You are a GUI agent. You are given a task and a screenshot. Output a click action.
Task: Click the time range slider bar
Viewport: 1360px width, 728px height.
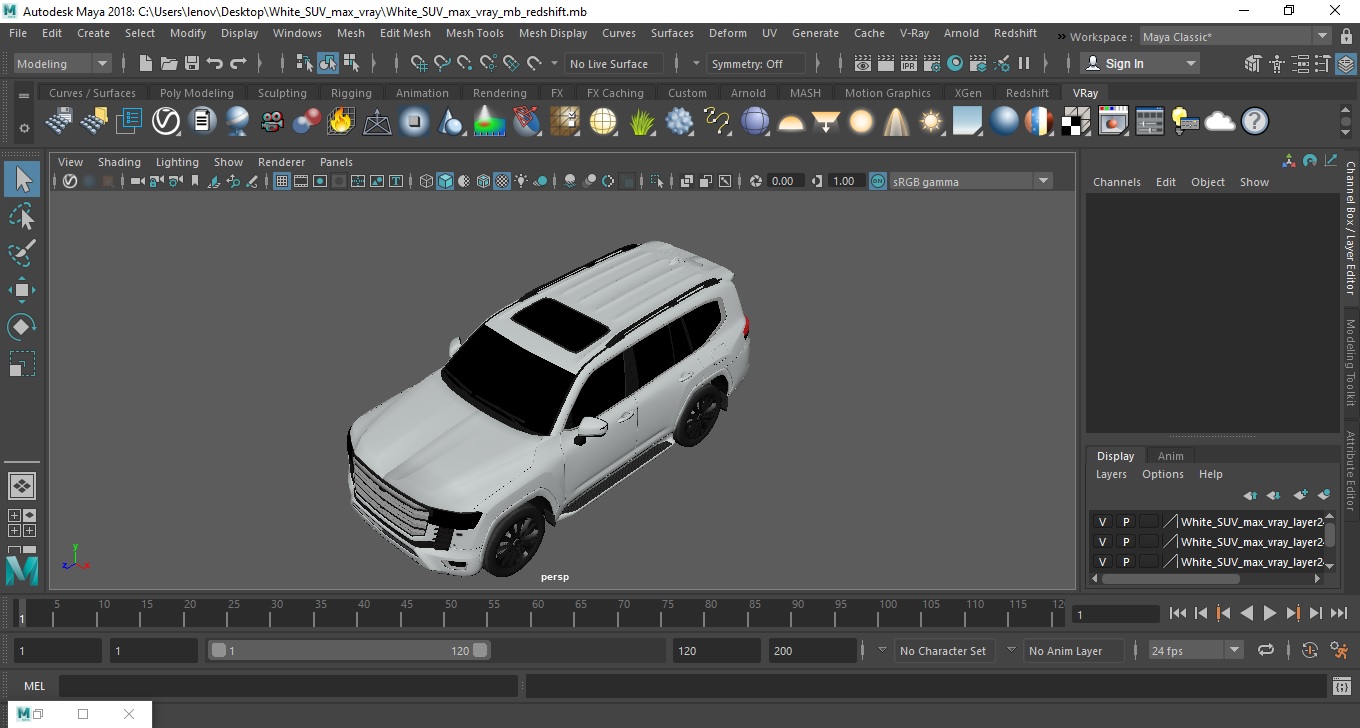point(349,650)
